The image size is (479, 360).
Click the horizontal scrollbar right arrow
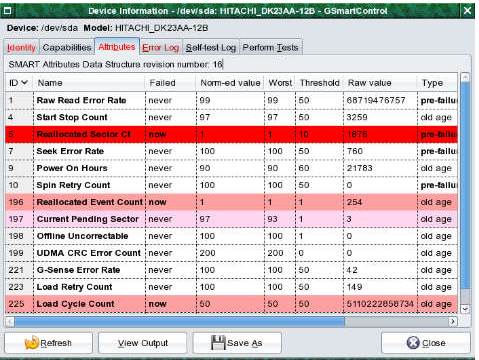pyautogui.click(x=453, y=321)
